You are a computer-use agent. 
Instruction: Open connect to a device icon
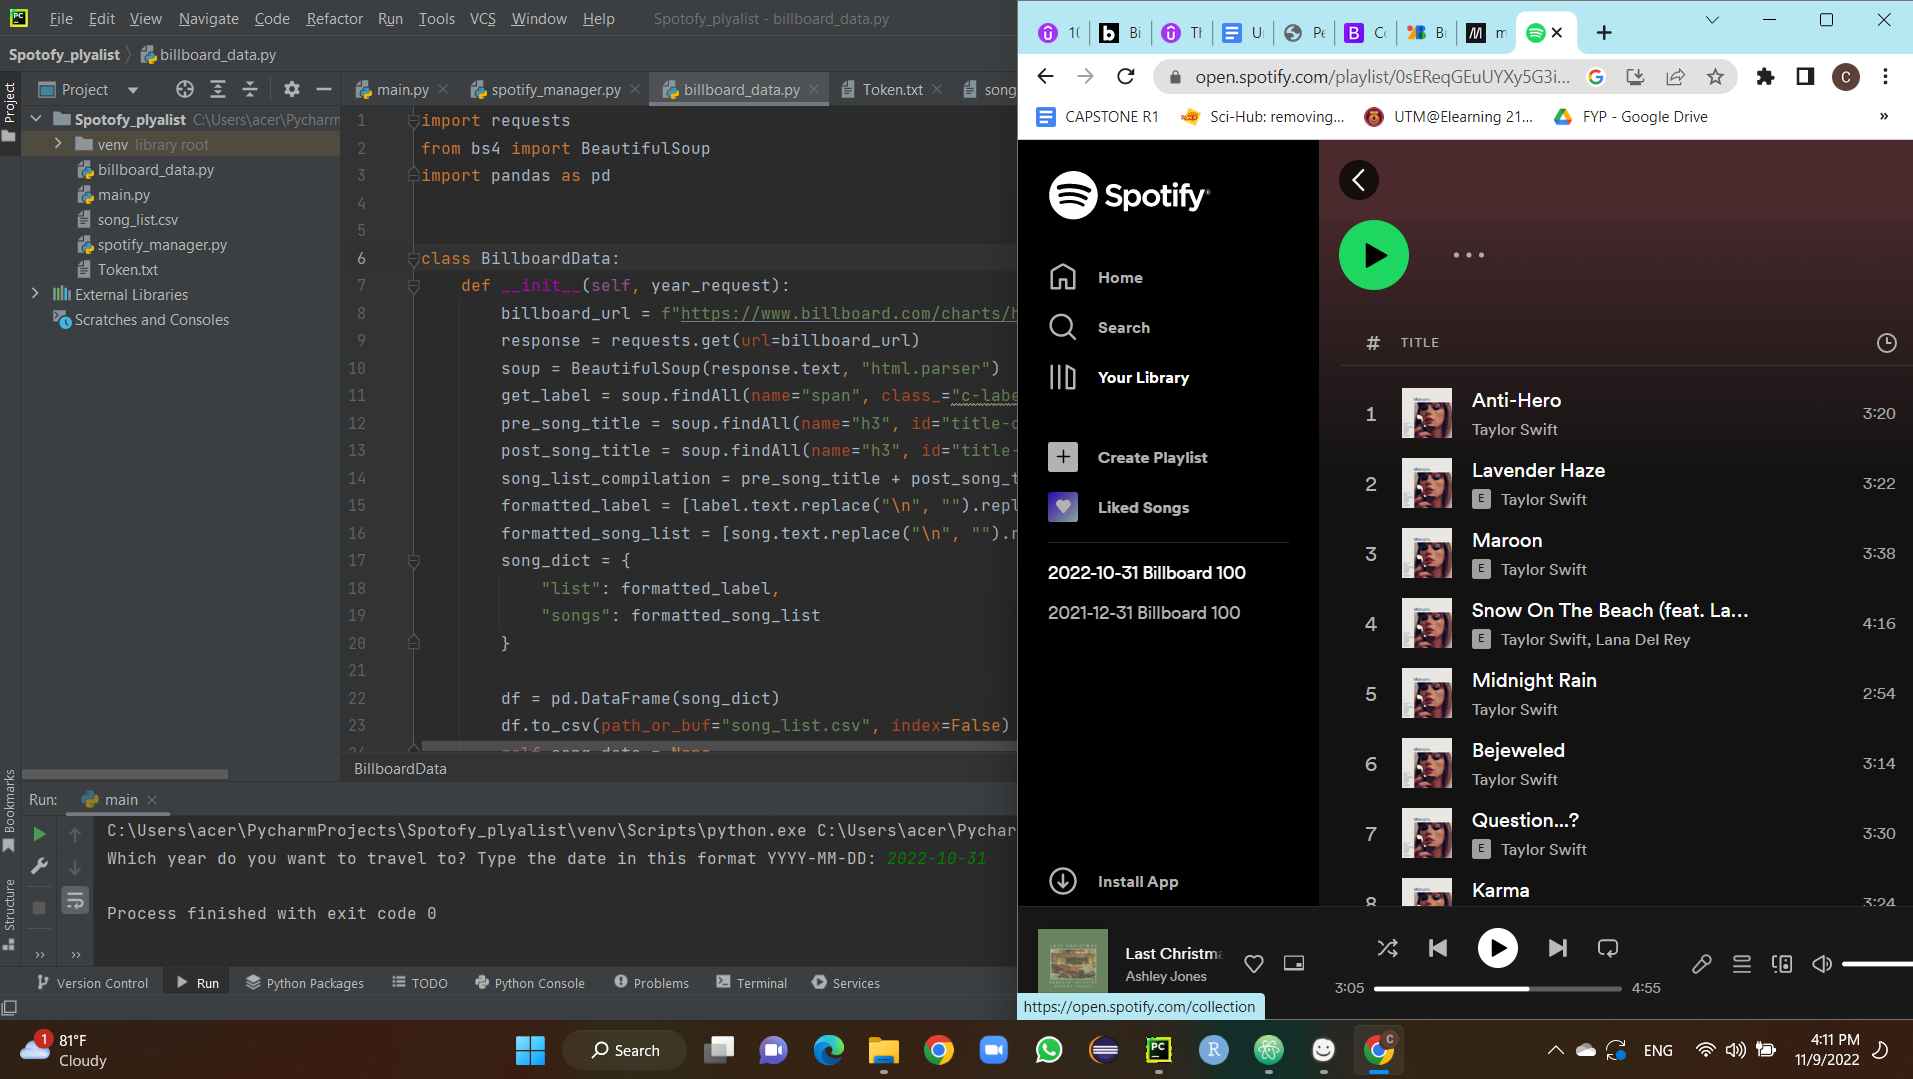[x=1782, y=964]
